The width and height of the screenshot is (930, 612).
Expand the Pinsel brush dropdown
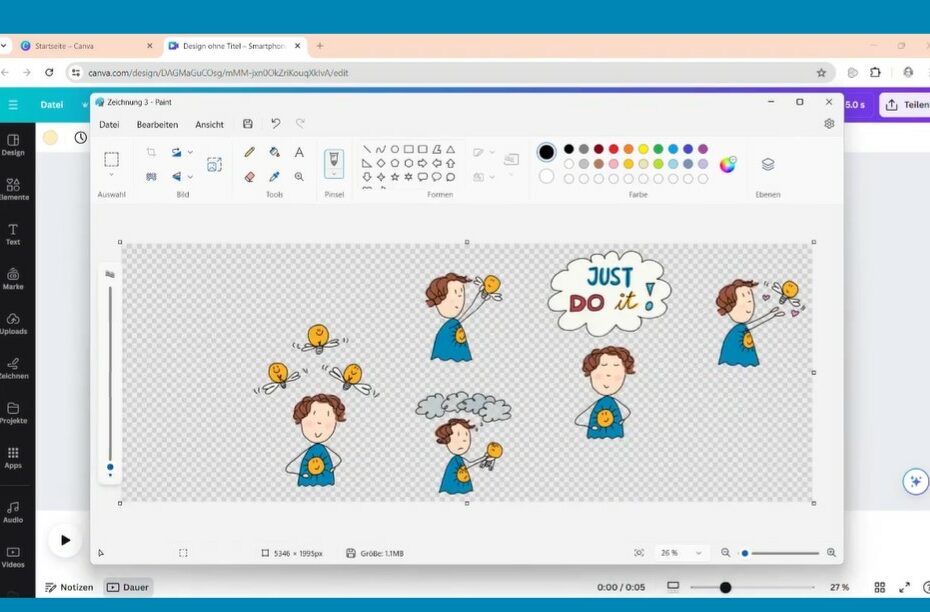334,176
